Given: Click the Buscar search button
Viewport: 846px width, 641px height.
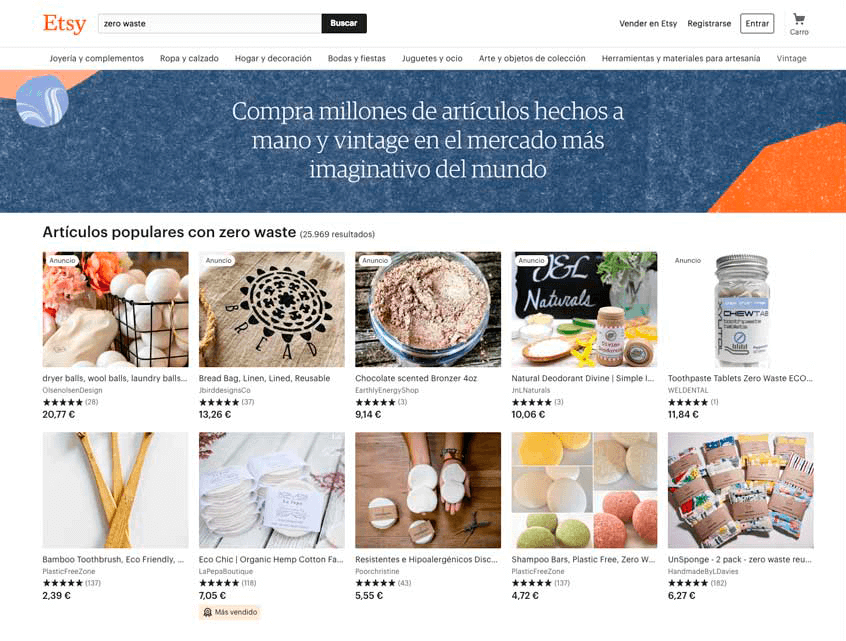Looking at the screenshot, I should click(x=344, y=23).
